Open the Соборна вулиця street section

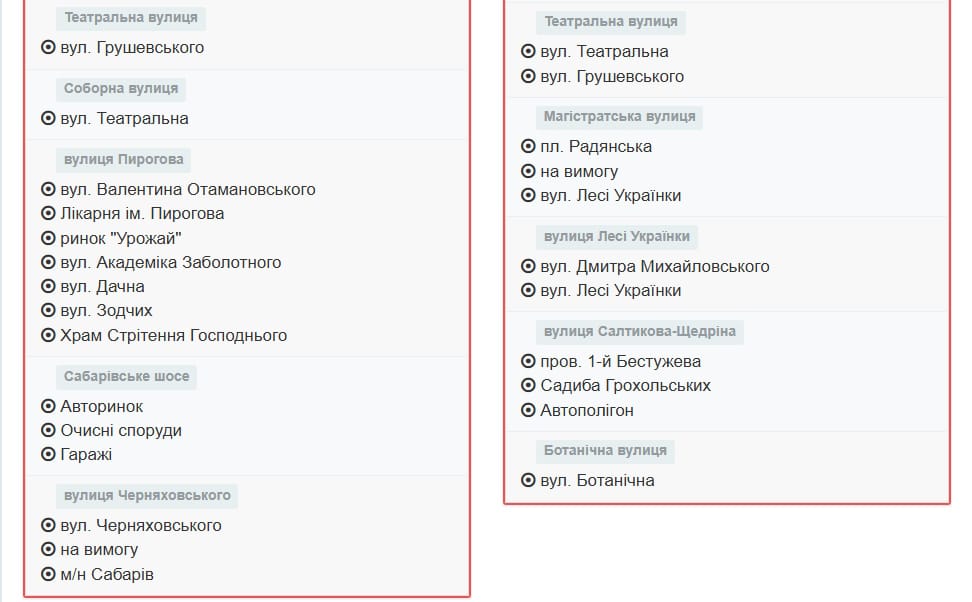click(x=121, y=88)
